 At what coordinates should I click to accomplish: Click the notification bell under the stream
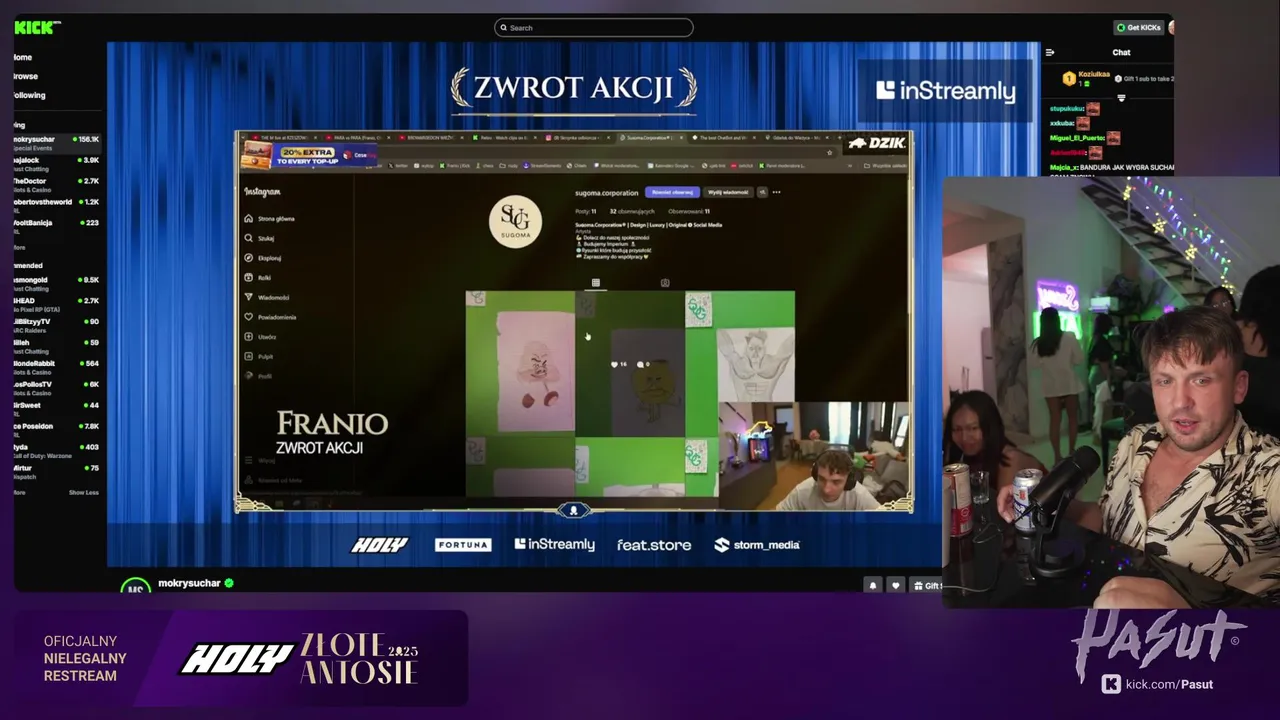(872, 586)
